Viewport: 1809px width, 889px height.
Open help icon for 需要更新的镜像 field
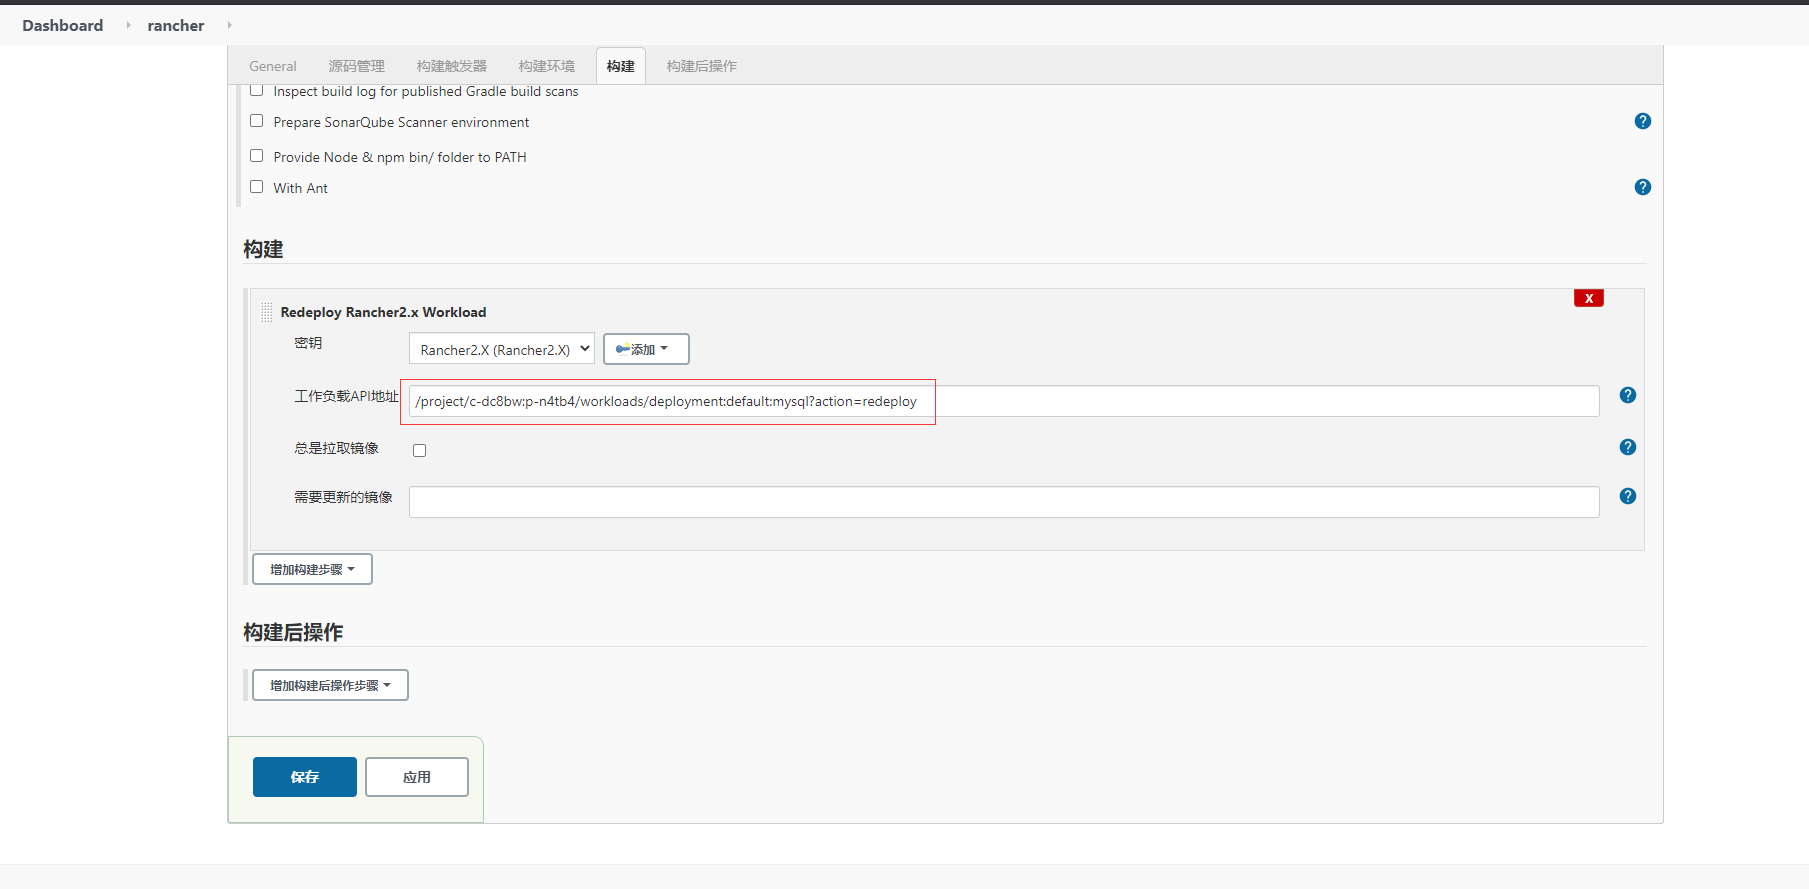1627,496
